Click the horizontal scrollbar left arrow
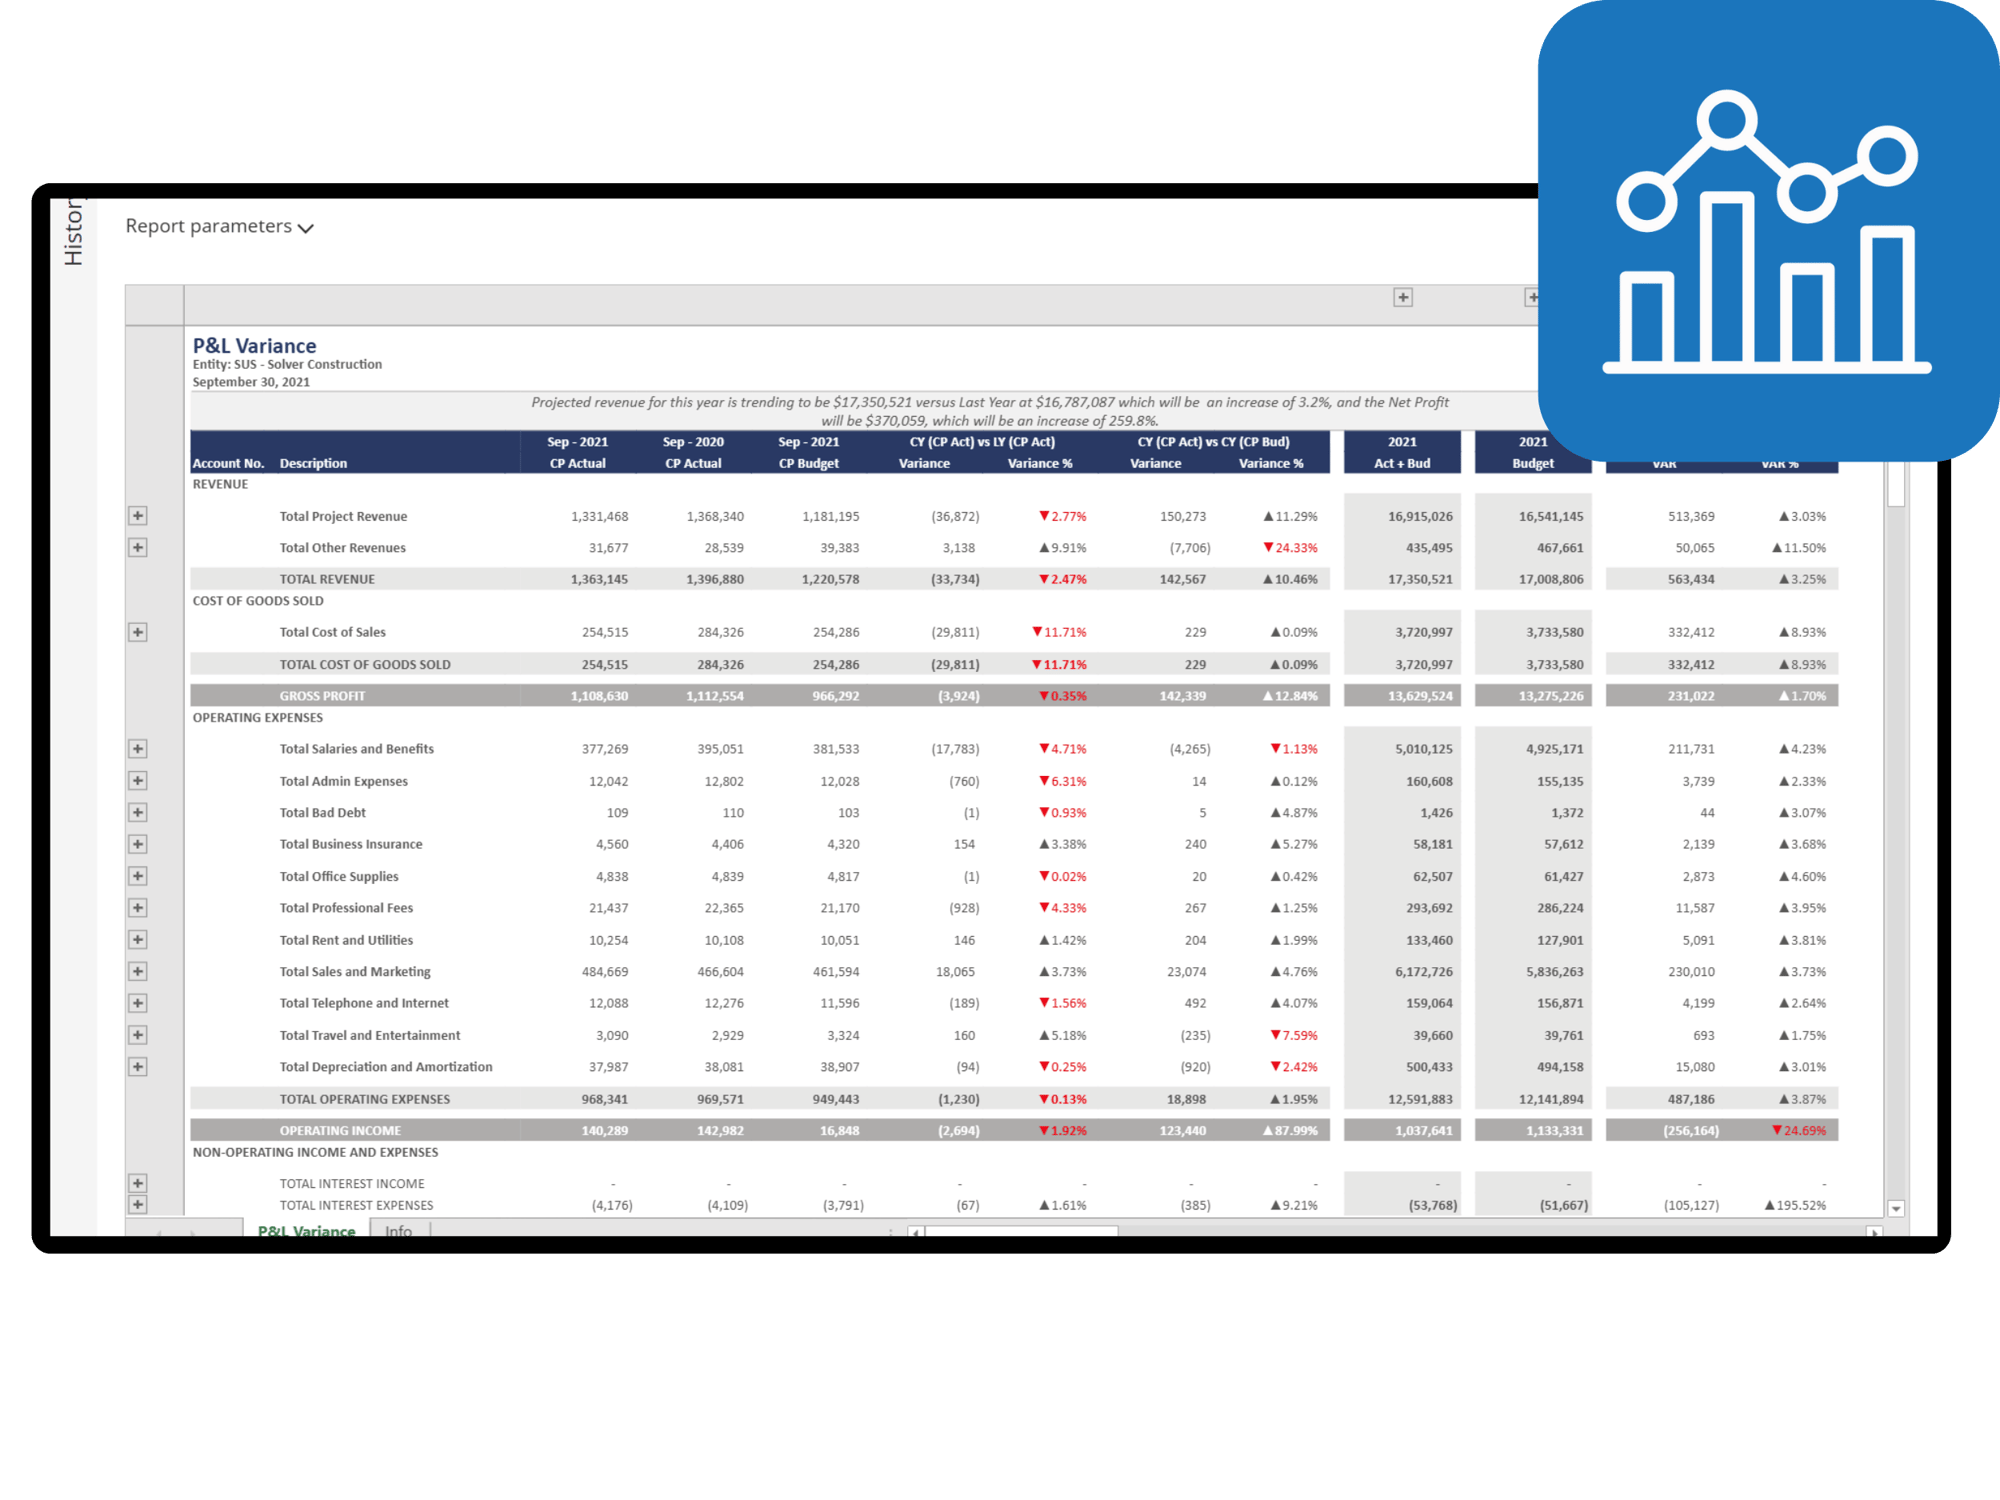 tap(915, 1233)
